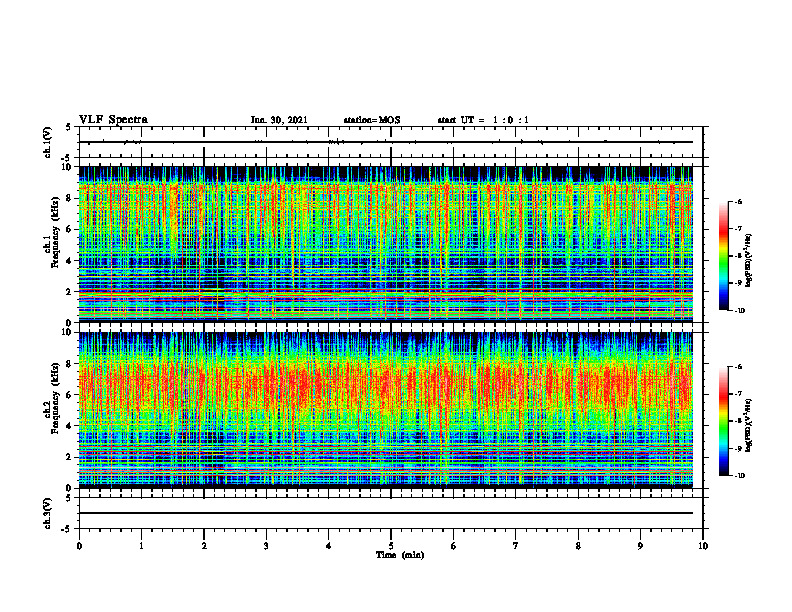Click the ch.3 flat waveform trace line

pos(386,513)
